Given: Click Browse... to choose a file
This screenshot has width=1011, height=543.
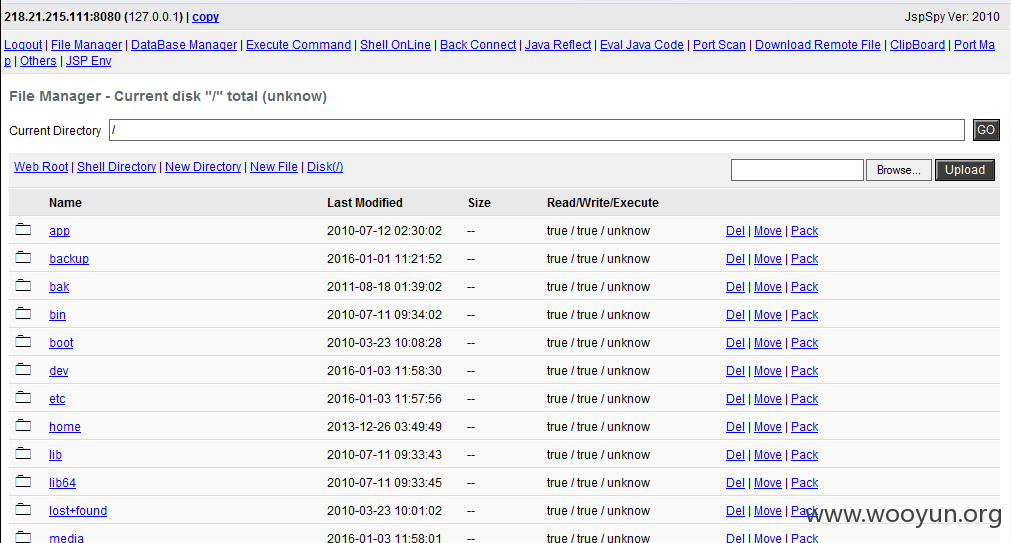Looking at the screenshot, I should click(898, 170).
